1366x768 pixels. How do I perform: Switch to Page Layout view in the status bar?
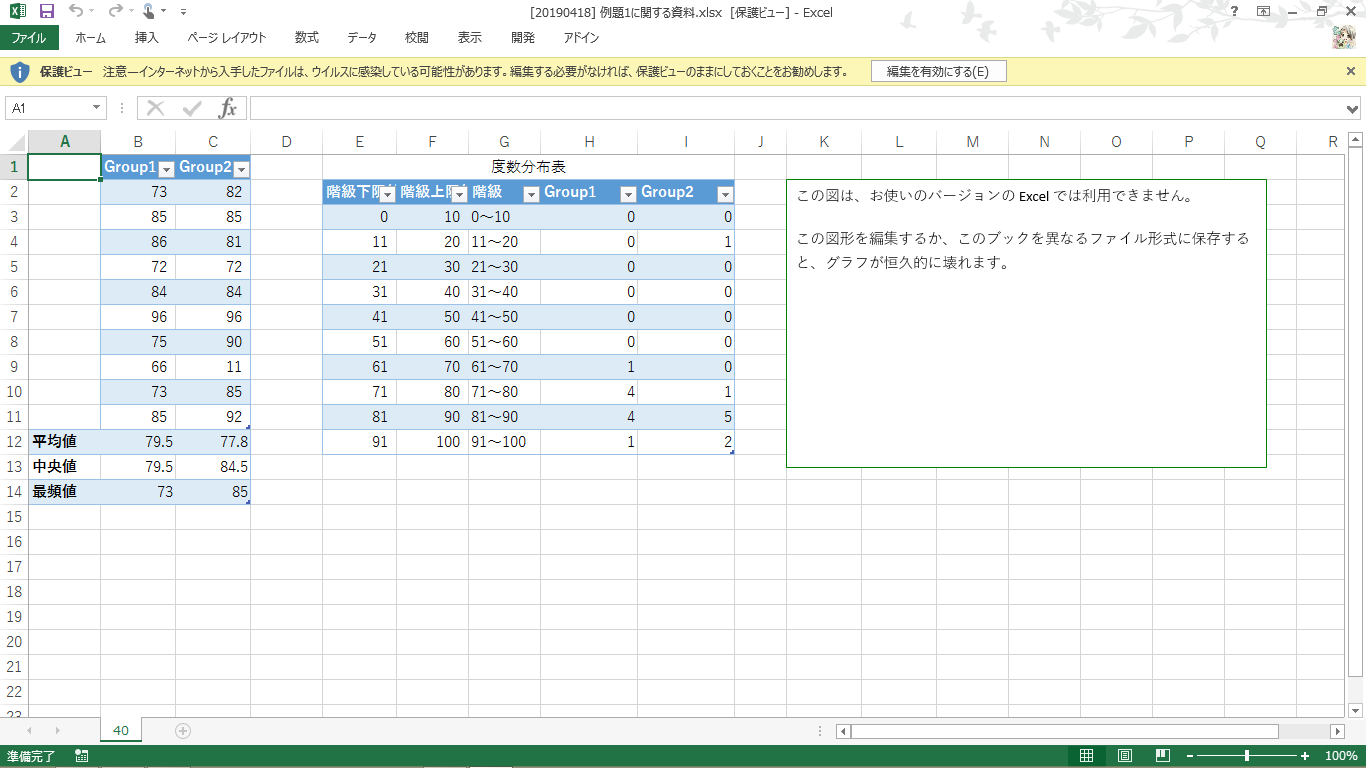pos(1124,756)
